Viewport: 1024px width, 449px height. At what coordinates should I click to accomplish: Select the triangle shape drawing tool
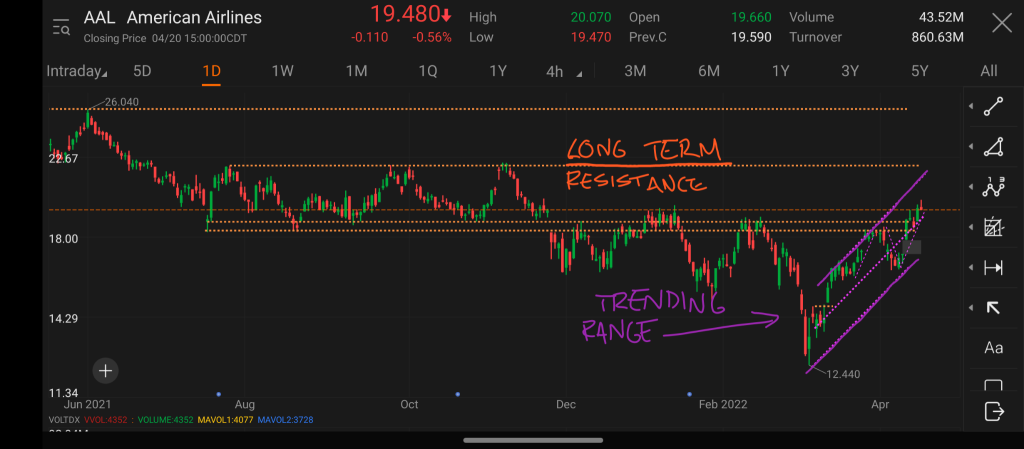pyautogui.click(x=993, y=147)
